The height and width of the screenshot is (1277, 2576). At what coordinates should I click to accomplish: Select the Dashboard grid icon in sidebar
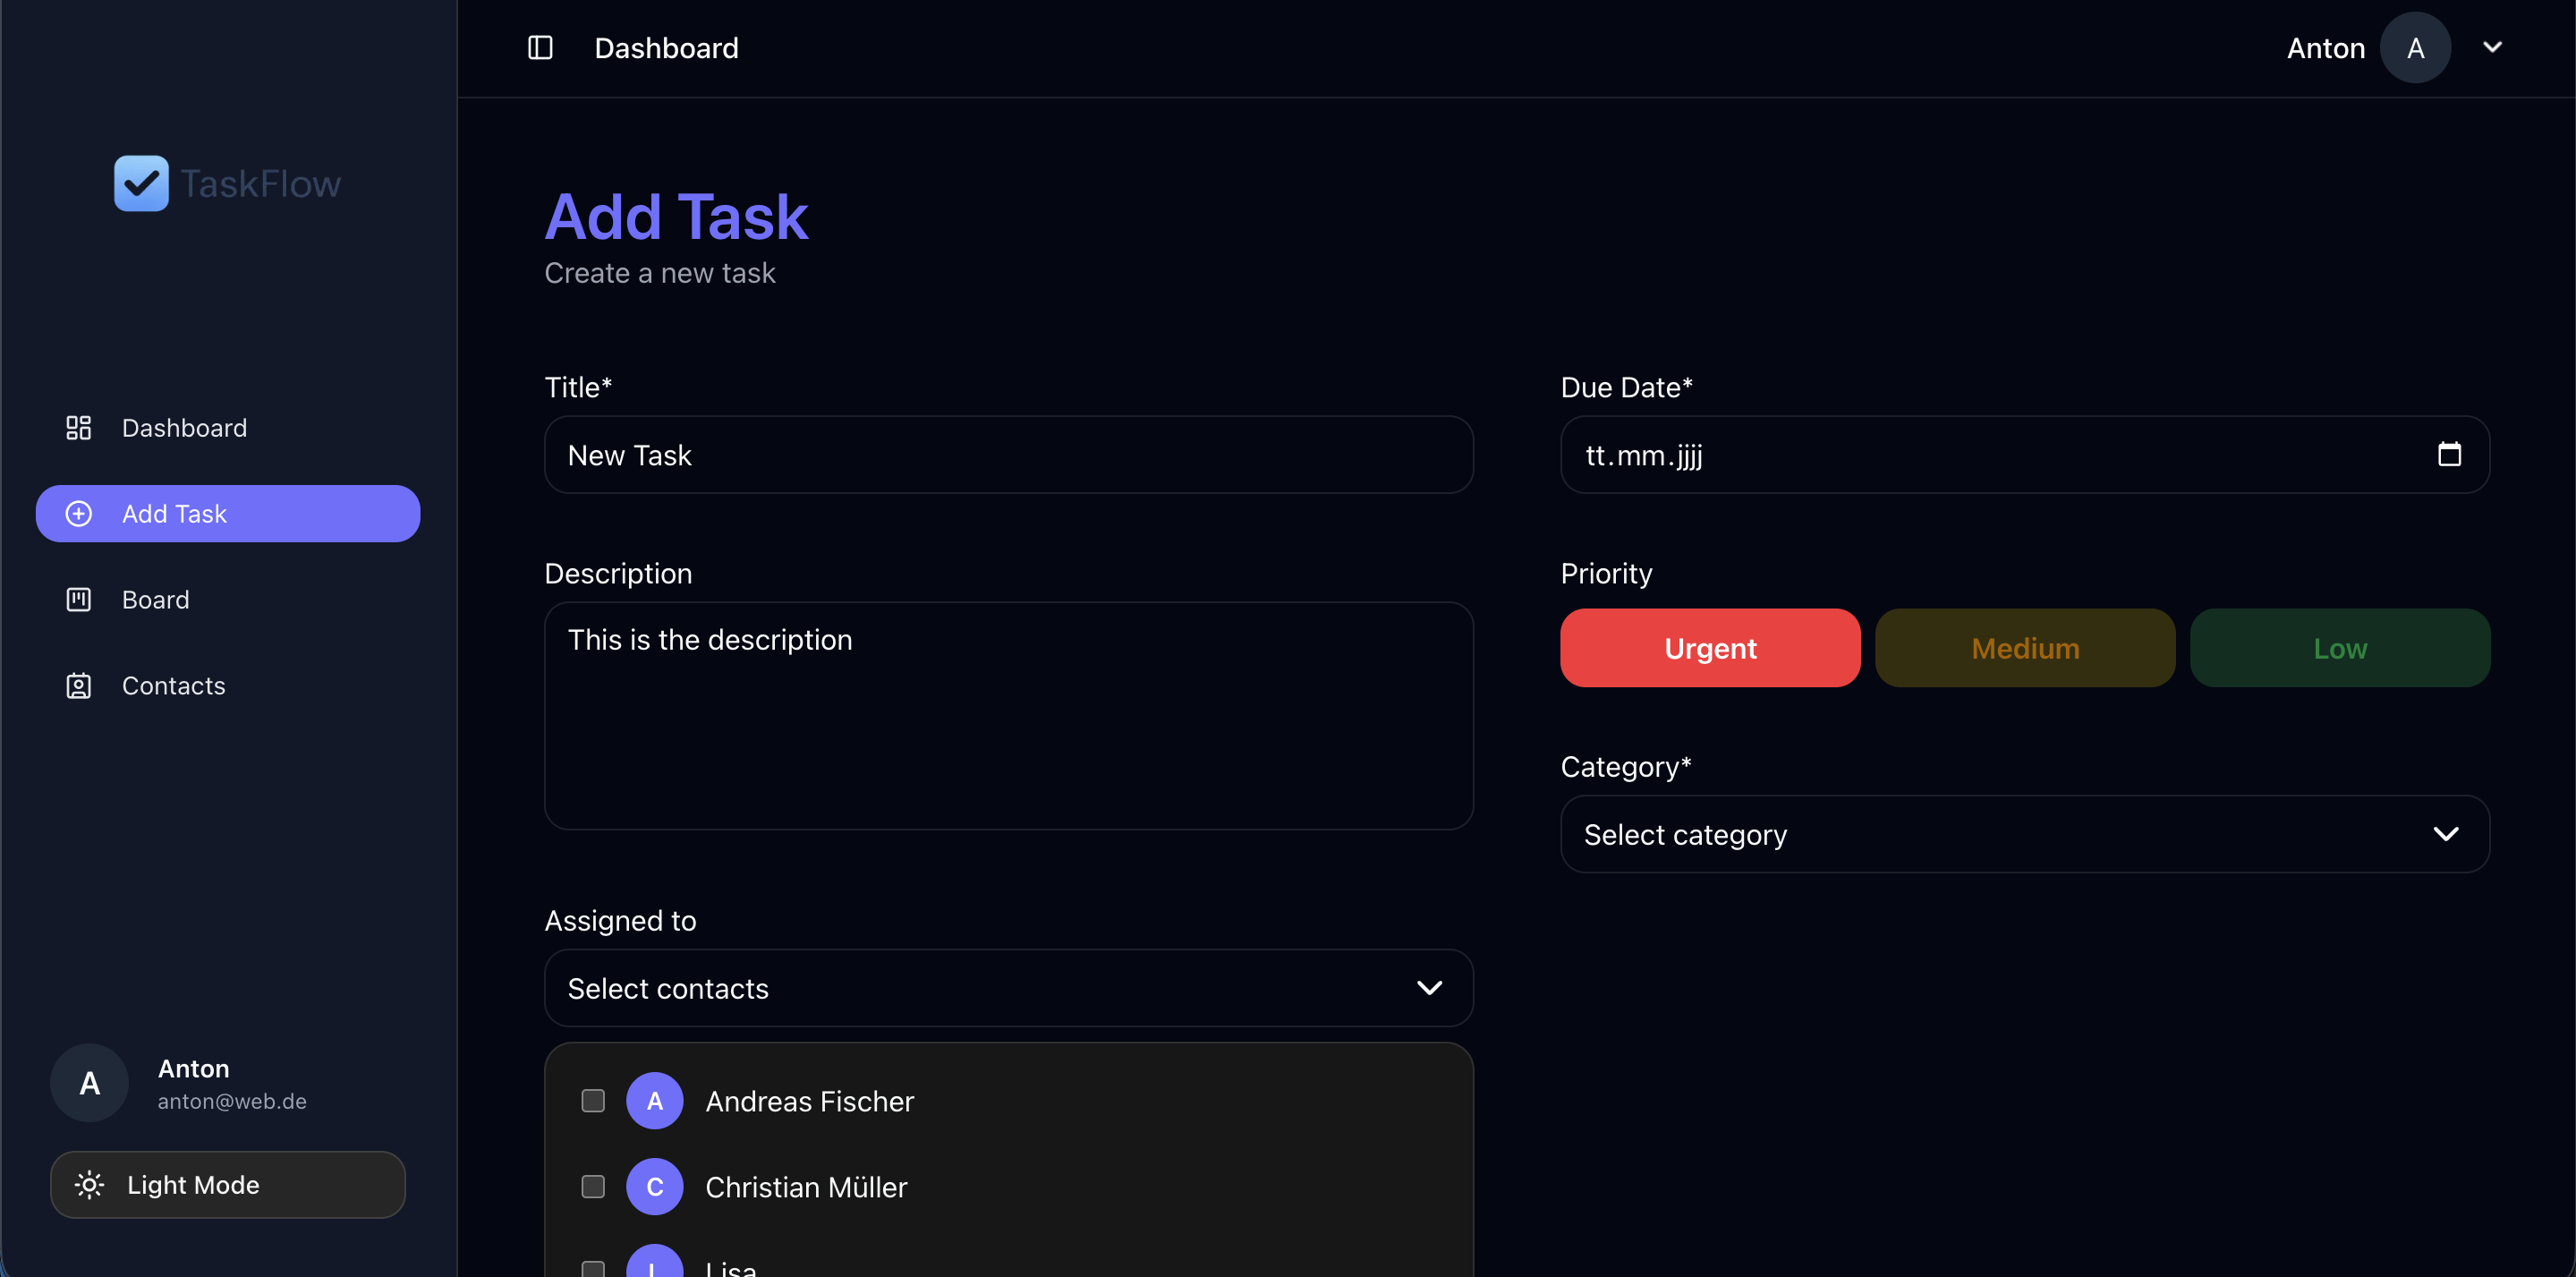click(x=78, y=427)
